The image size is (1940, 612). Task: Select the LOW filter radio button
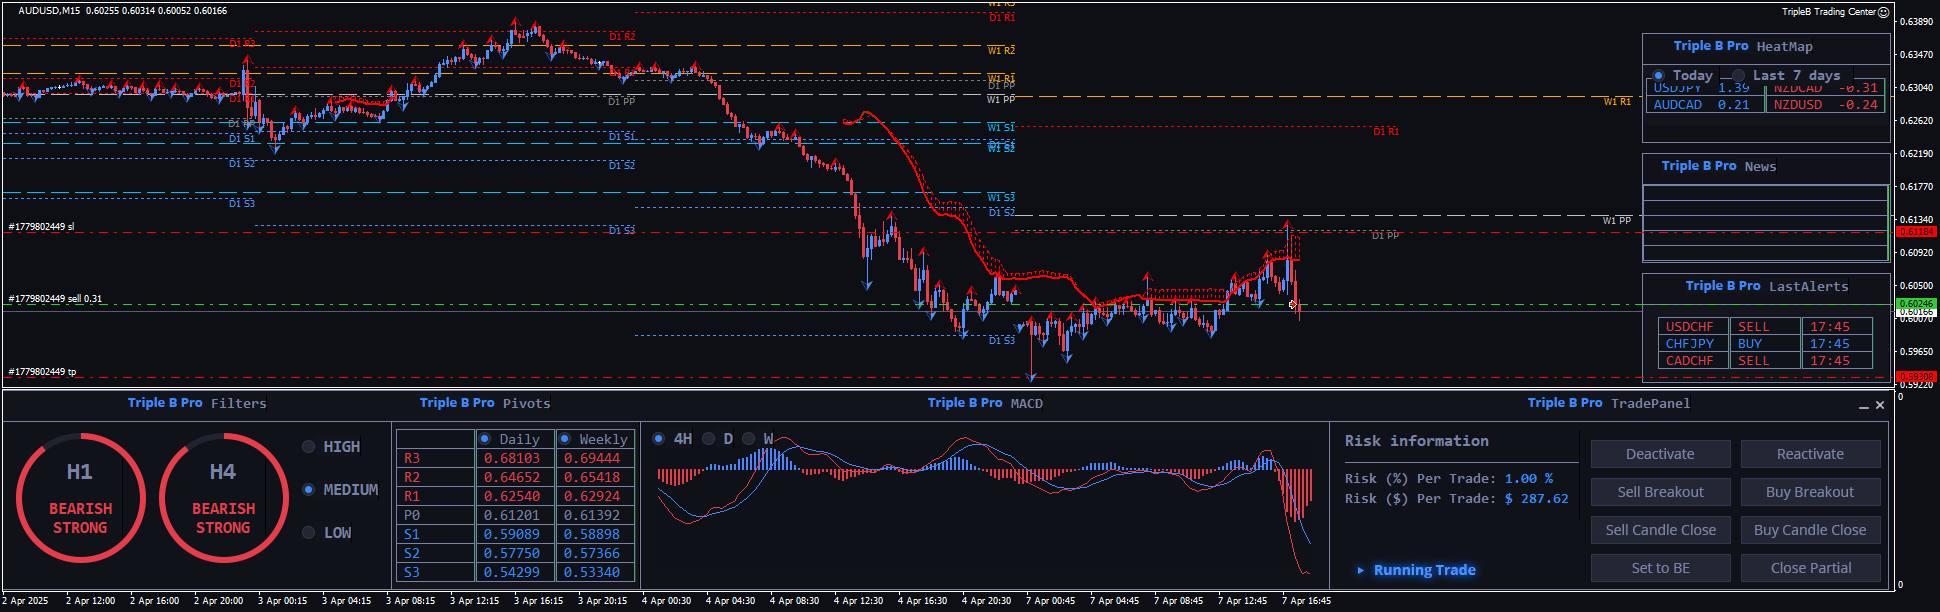point(309,533)
